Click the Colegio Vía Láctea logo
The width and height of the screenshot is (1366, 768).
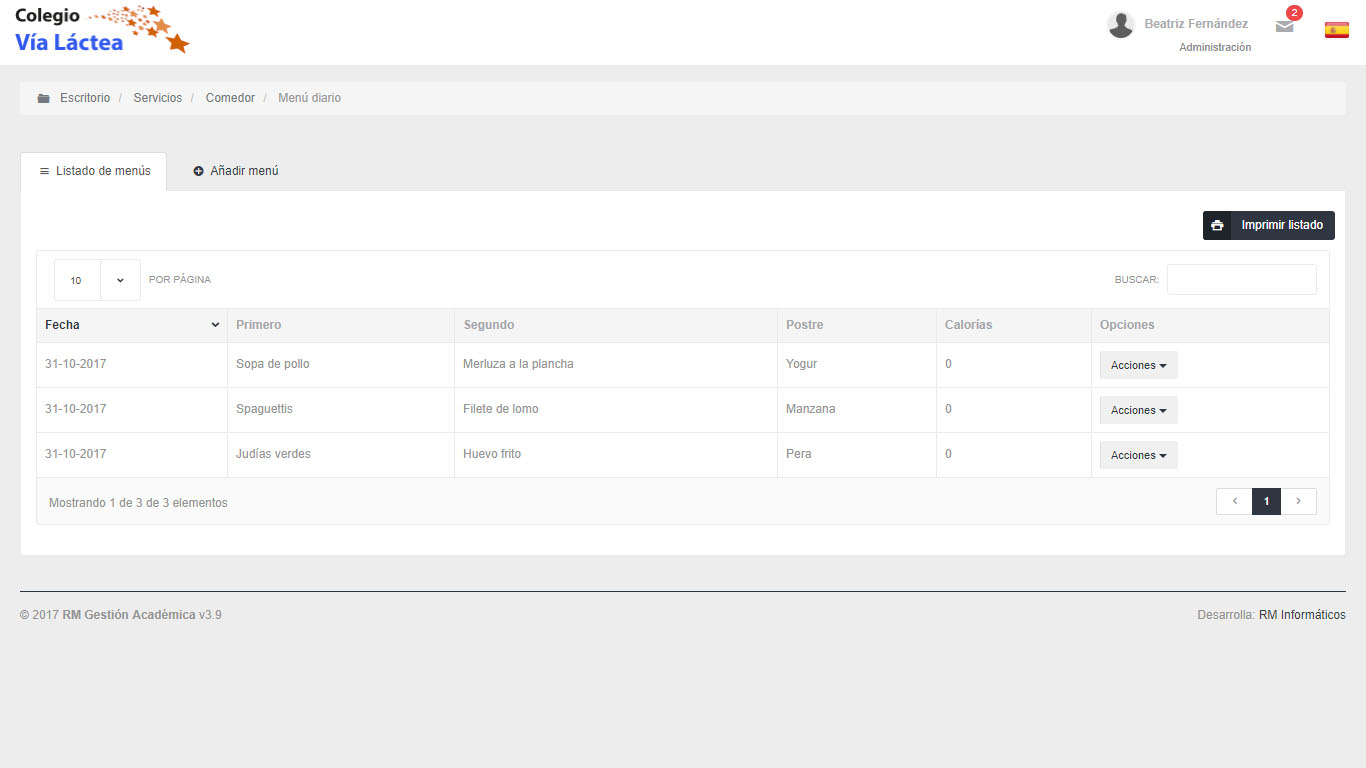pyautogui.click(x=102, y=30)
